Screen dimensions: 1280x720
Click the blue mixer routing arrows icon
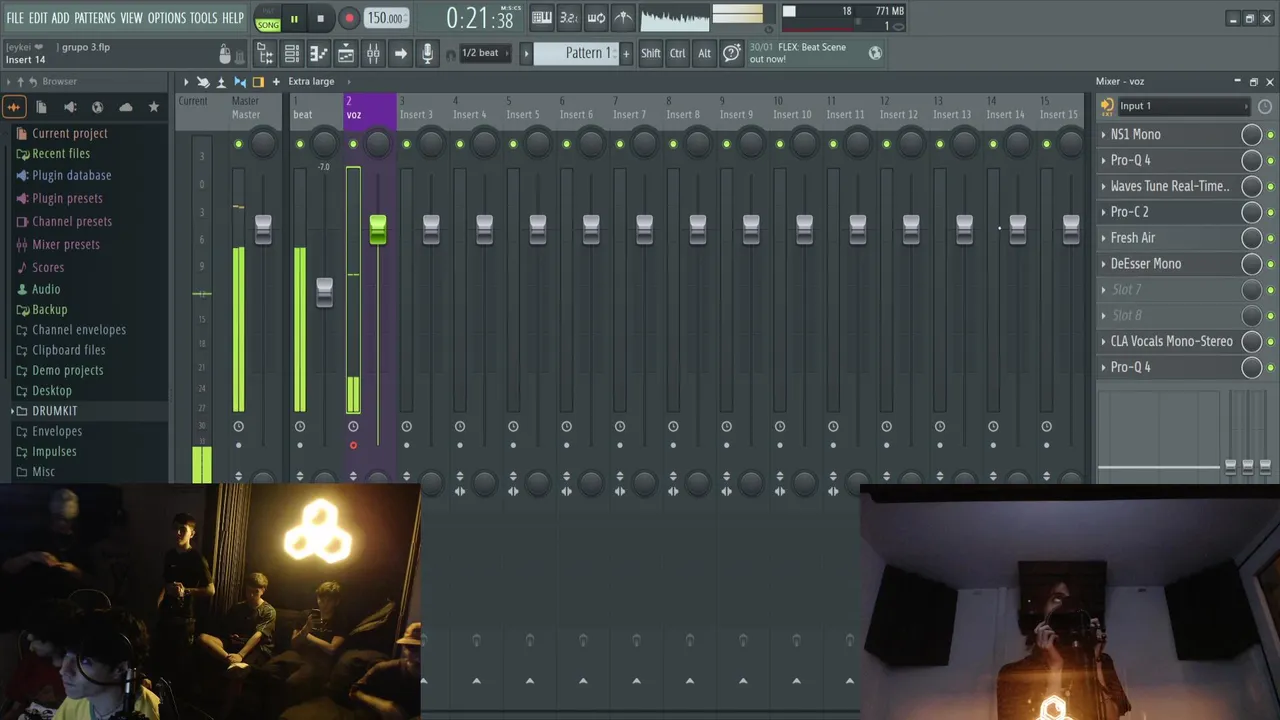(x=240, y=81)
